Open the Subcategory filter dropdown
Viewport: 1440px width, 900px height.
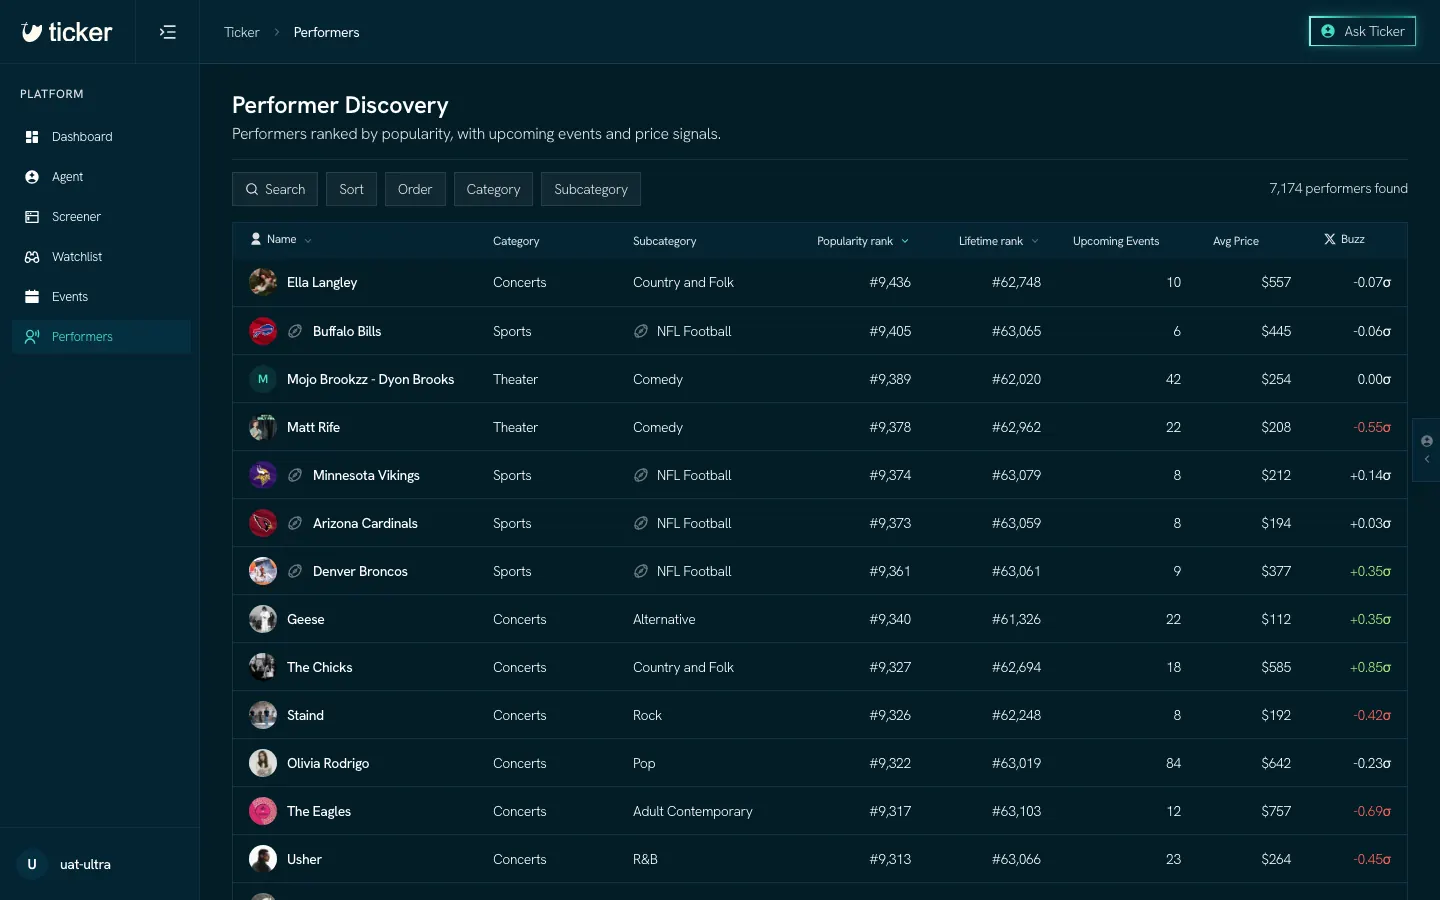[x=591, y=189]
